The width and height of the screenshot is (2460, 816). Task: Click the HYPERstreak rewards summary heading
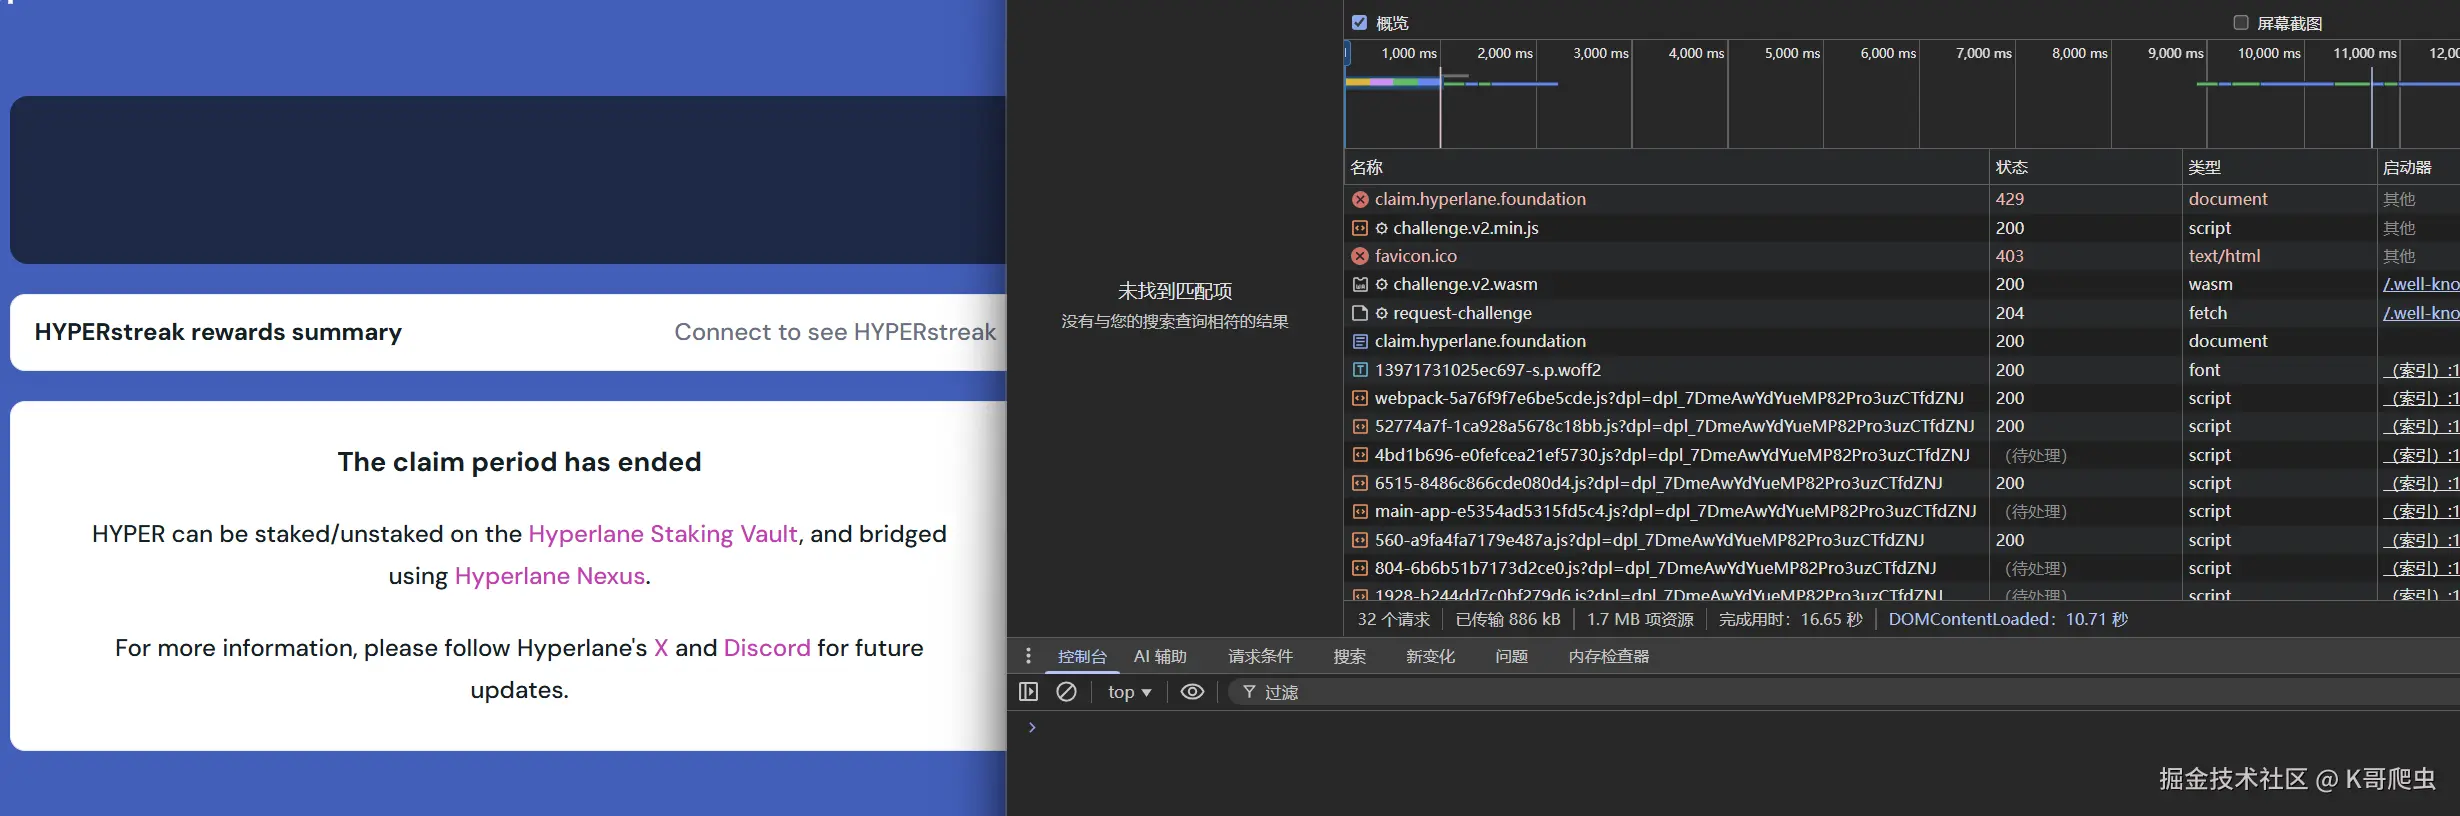coord(218,332)
